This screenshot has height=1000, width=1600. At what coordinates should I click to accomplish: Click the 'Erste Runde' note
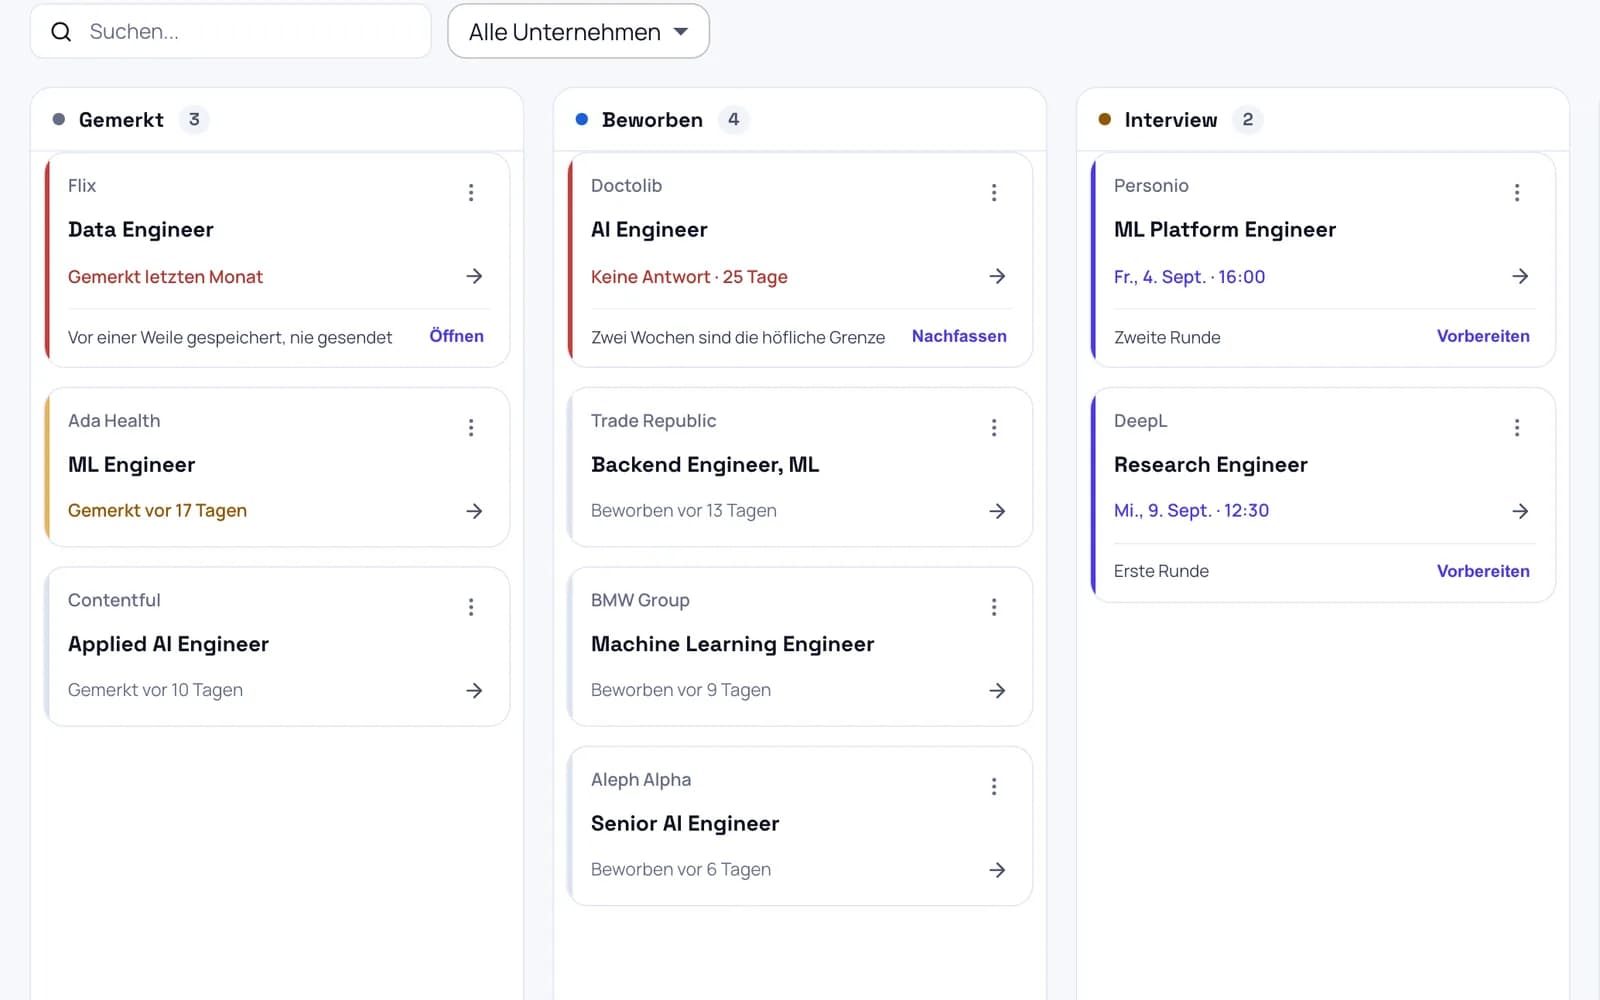point(1161,571)
